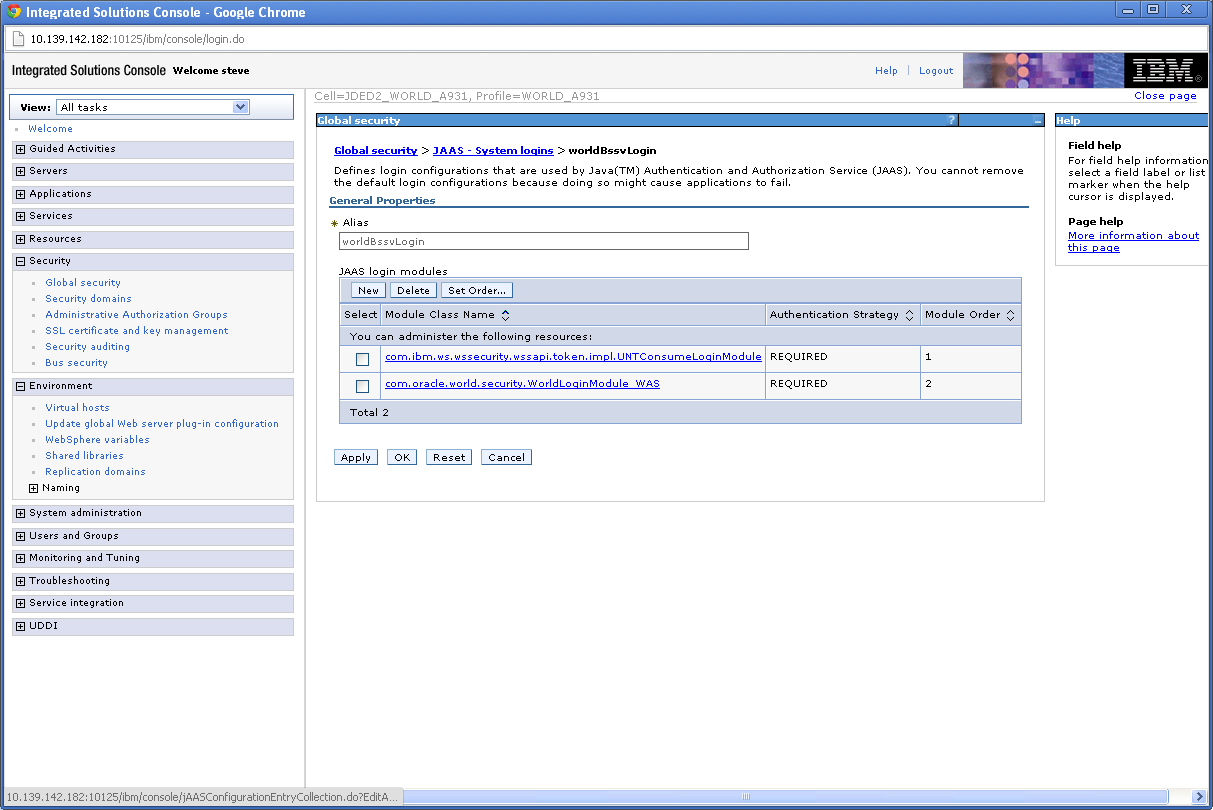Click OK button
Screen dimensions: 1213x810
(402, 458)
